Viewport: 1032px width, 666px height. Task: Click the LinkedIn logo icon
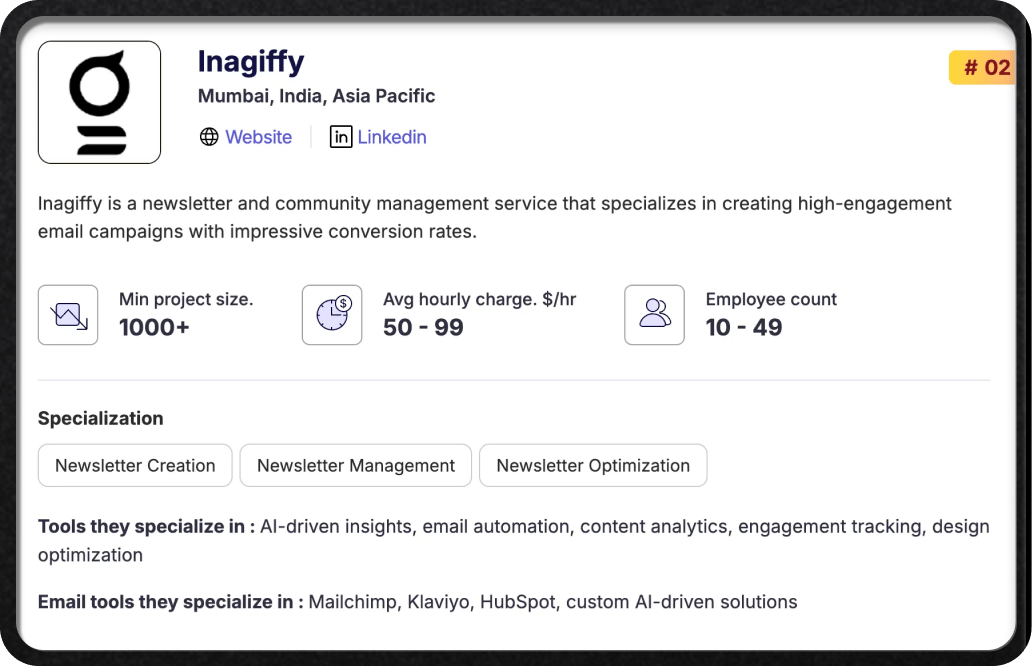341,137
